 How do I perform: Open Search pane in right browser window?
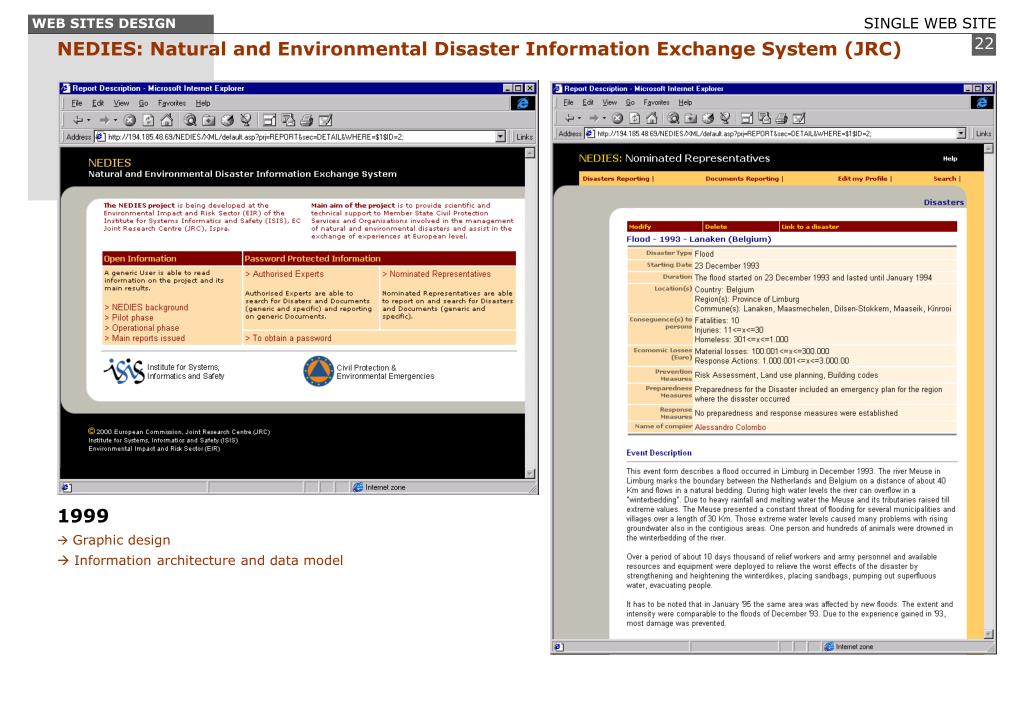point(673,118)
